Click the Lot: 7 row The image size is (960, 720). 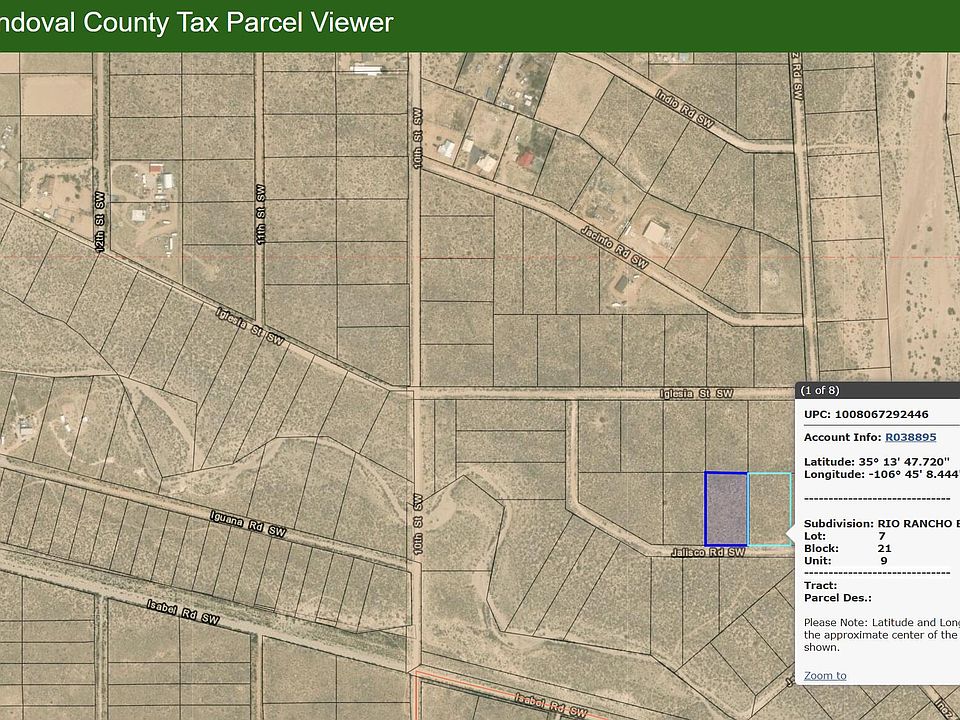[844, 536]
